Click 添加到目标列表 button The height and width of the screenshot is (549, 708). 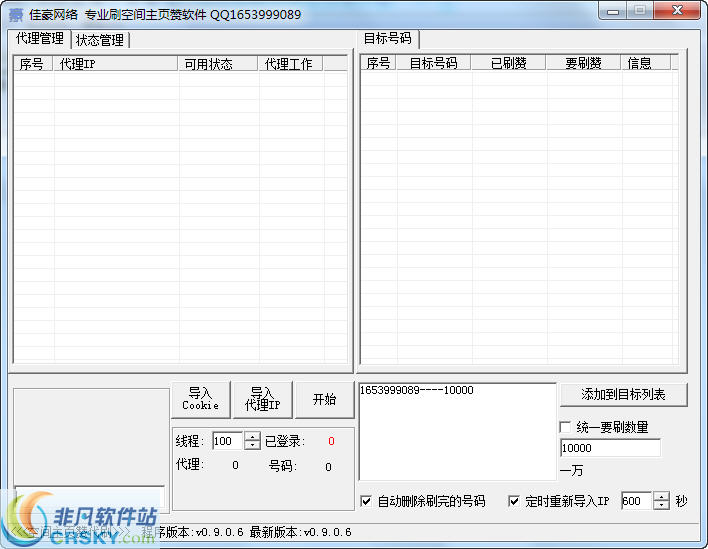[623, 395]
